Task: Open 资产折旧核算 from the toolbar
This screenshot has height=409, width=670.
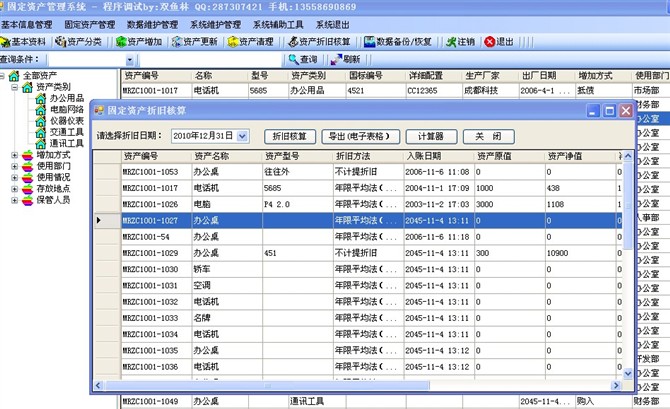Action: 319,41
